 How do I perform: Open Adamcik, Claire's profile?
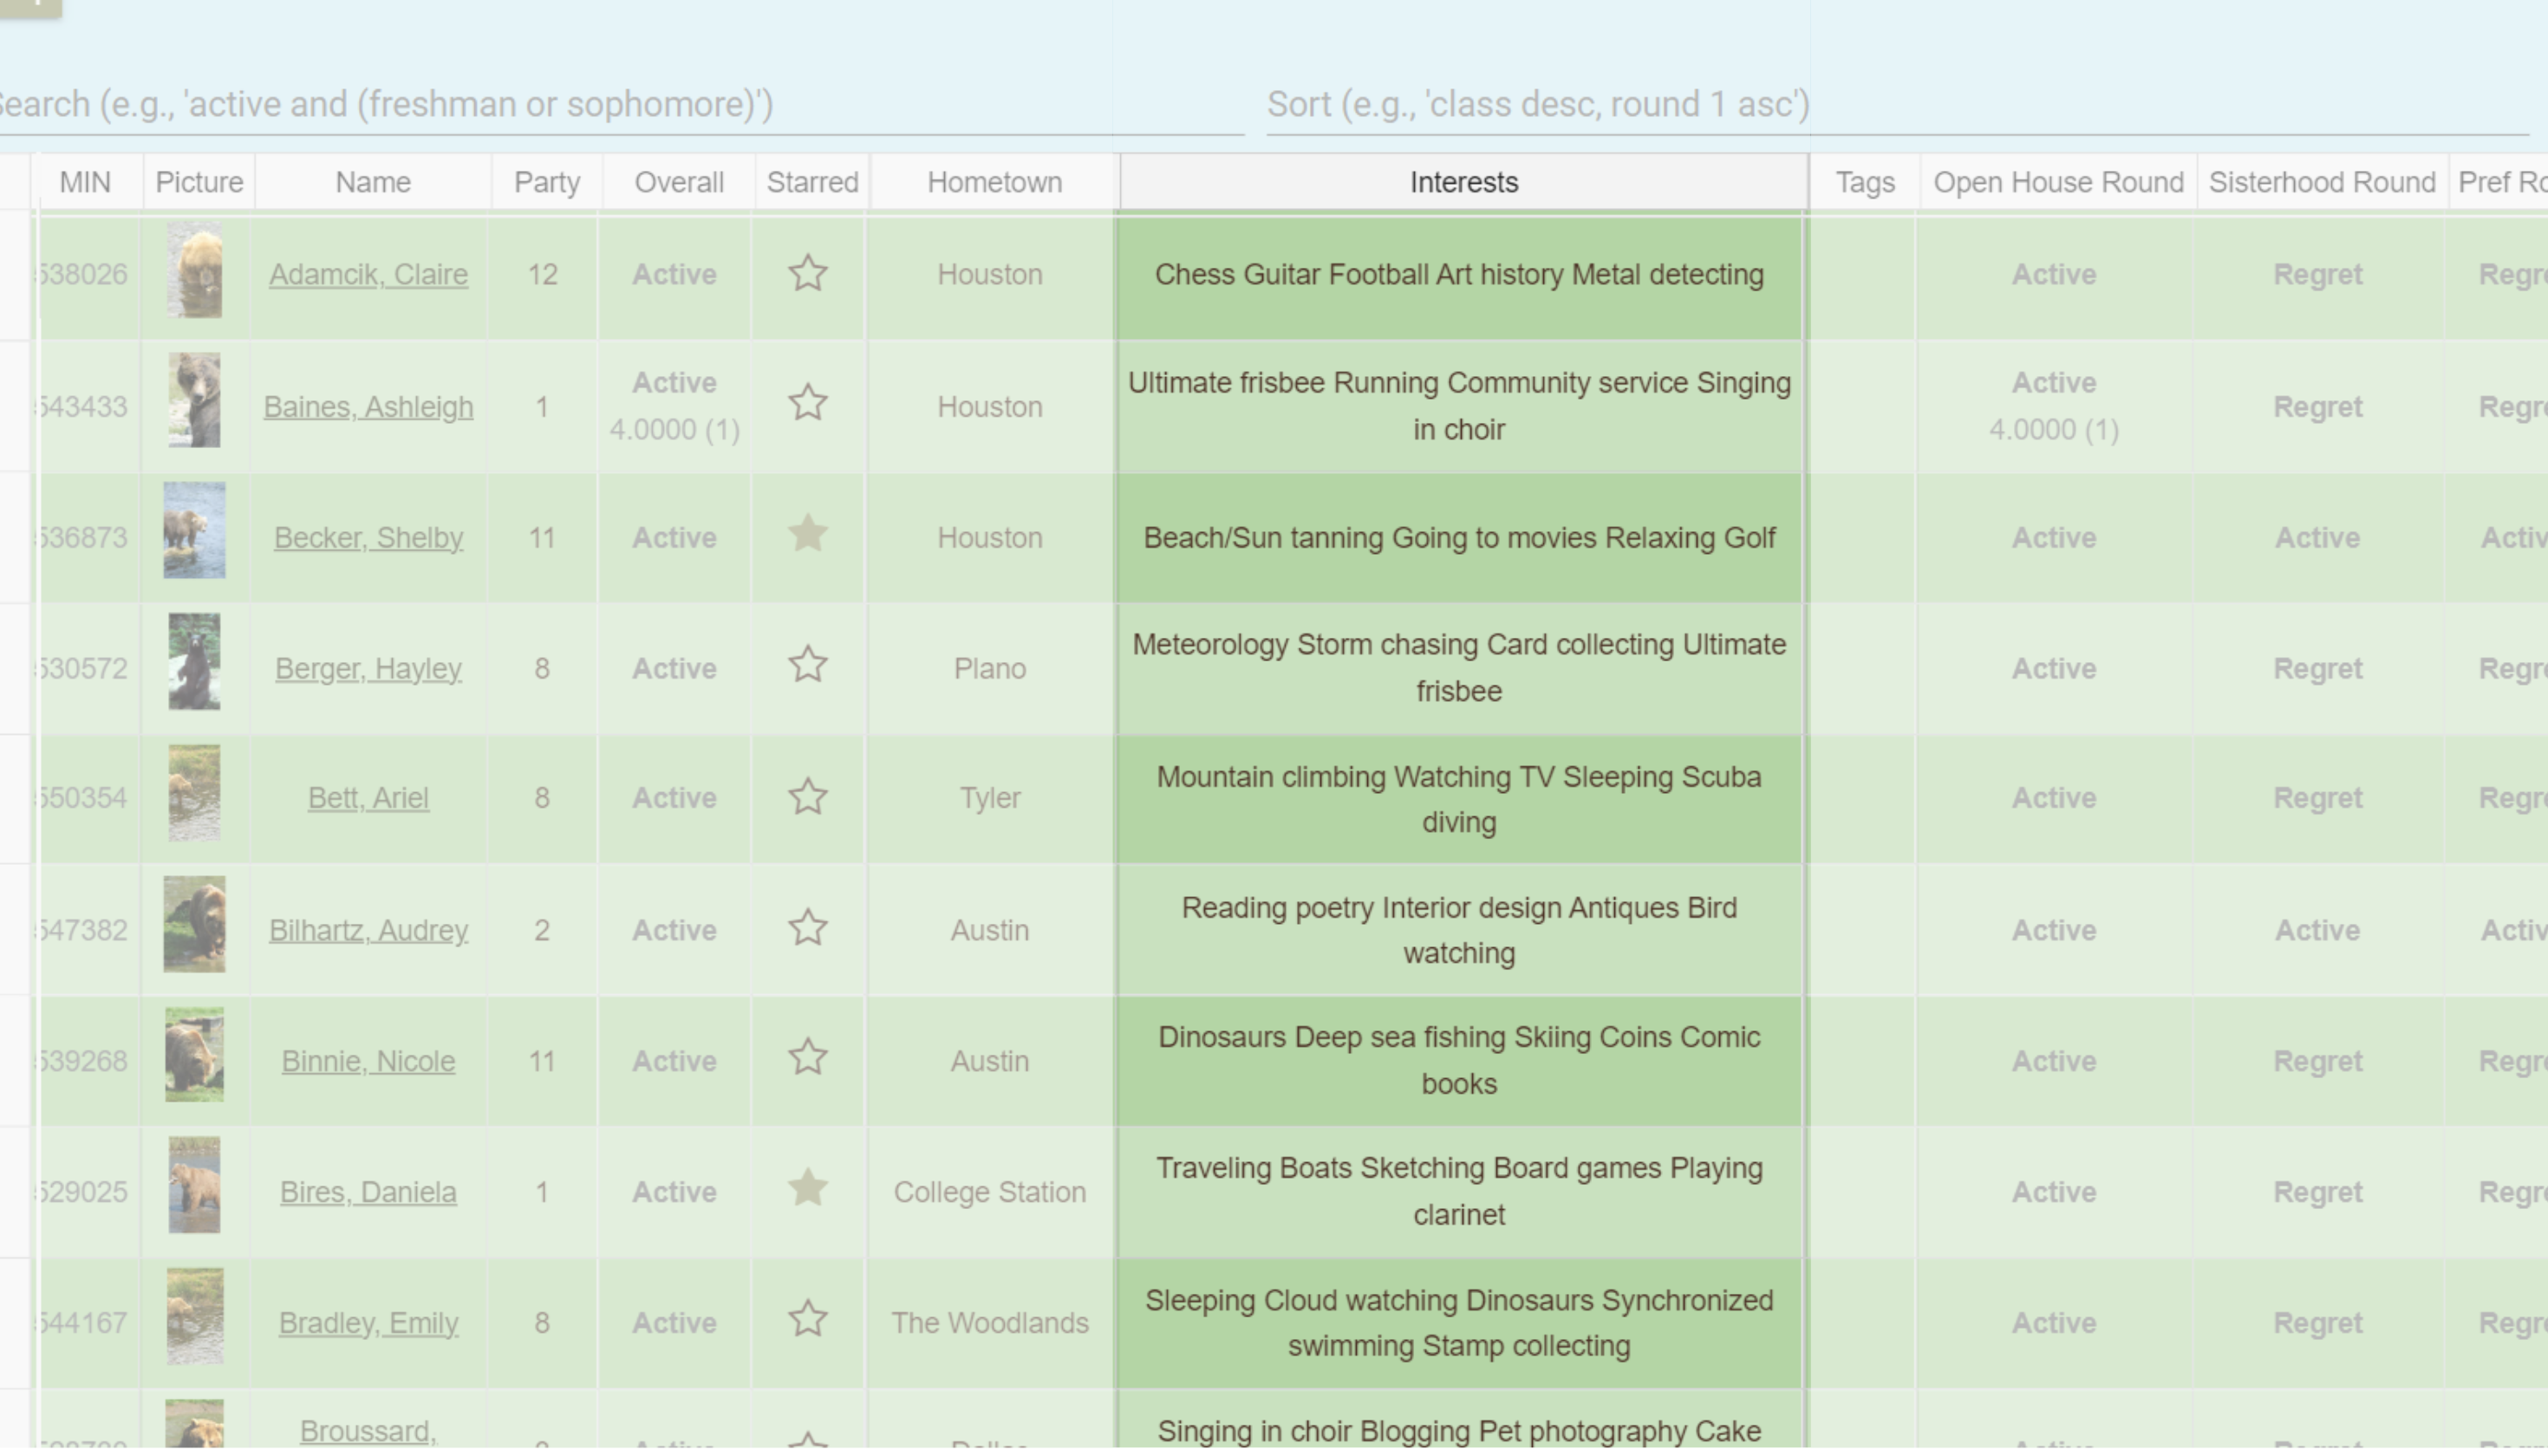pyautogui.click(x=368, y=273)
